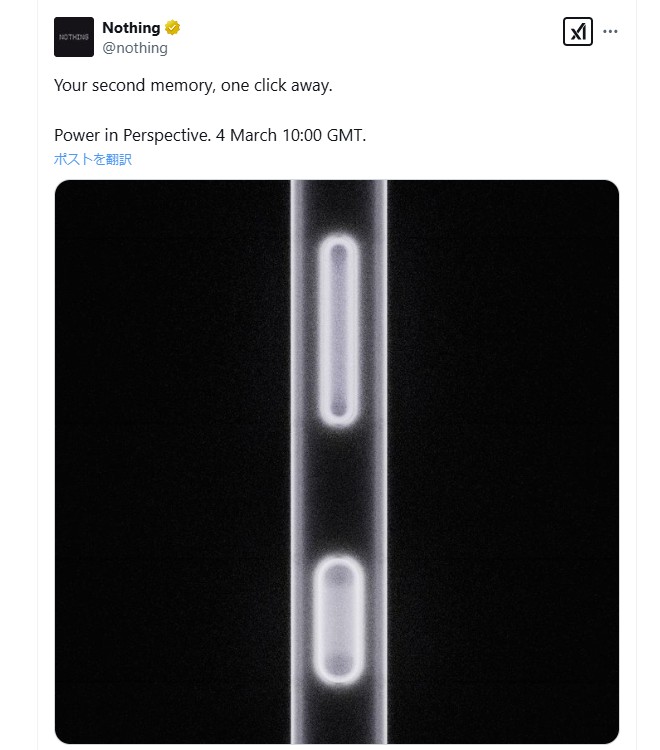Click the "4 March 10:00 GMT" text

pos(291,135)
